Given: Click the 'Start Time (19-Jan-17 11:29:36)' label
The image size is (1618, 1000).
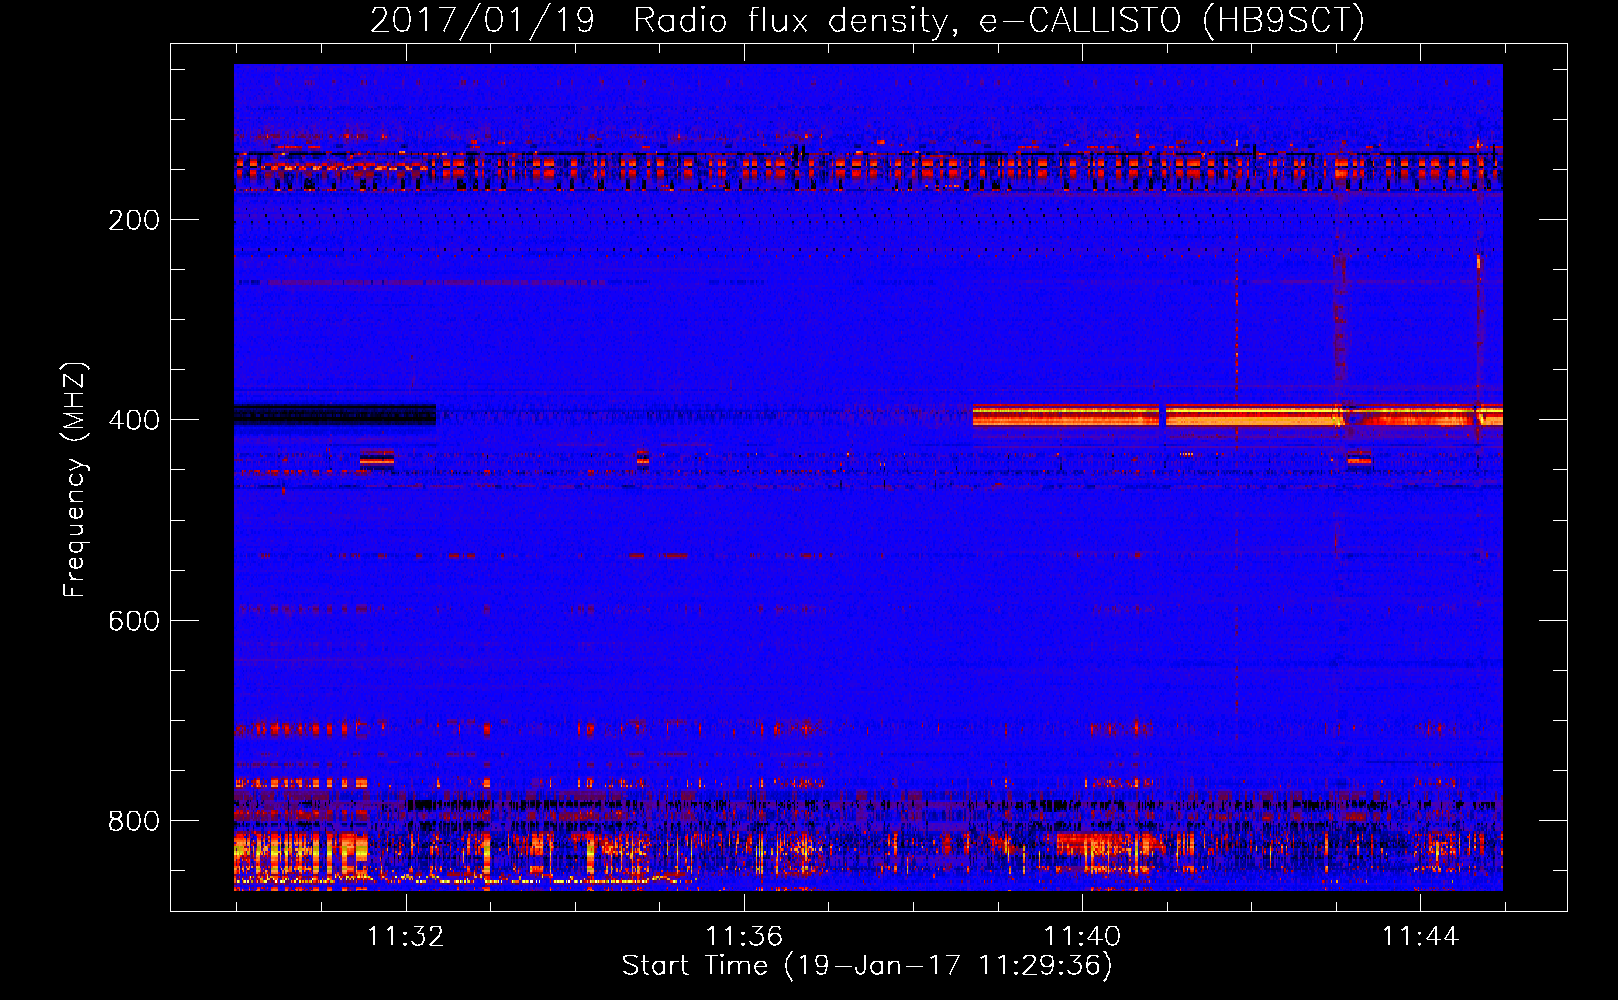Looking at the screenshot, I should (867, 966).
